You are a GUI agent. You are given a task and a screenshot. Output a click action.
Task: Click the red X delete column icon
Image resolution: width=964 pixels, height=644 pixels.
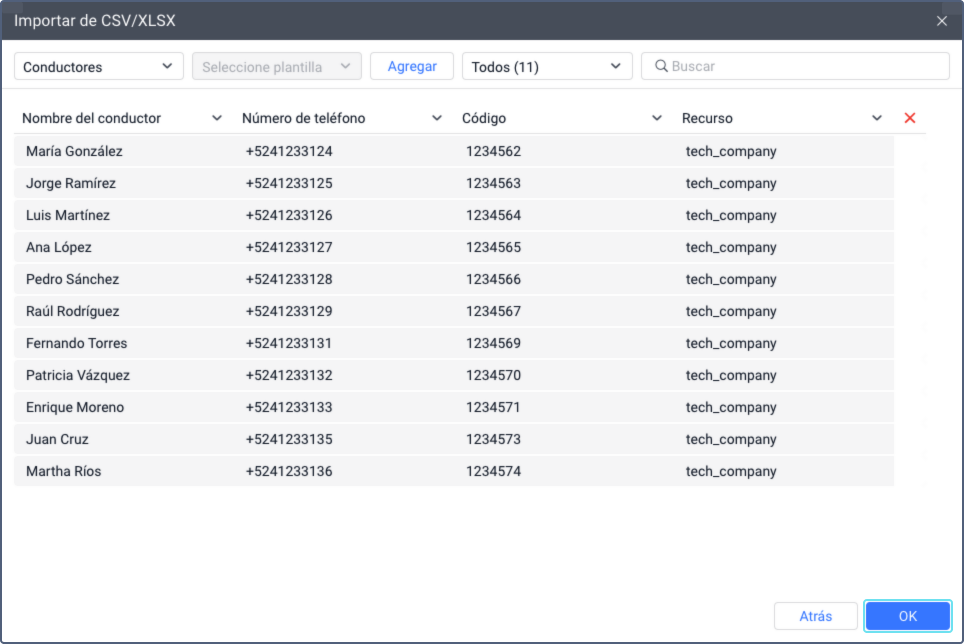[910, 118]
